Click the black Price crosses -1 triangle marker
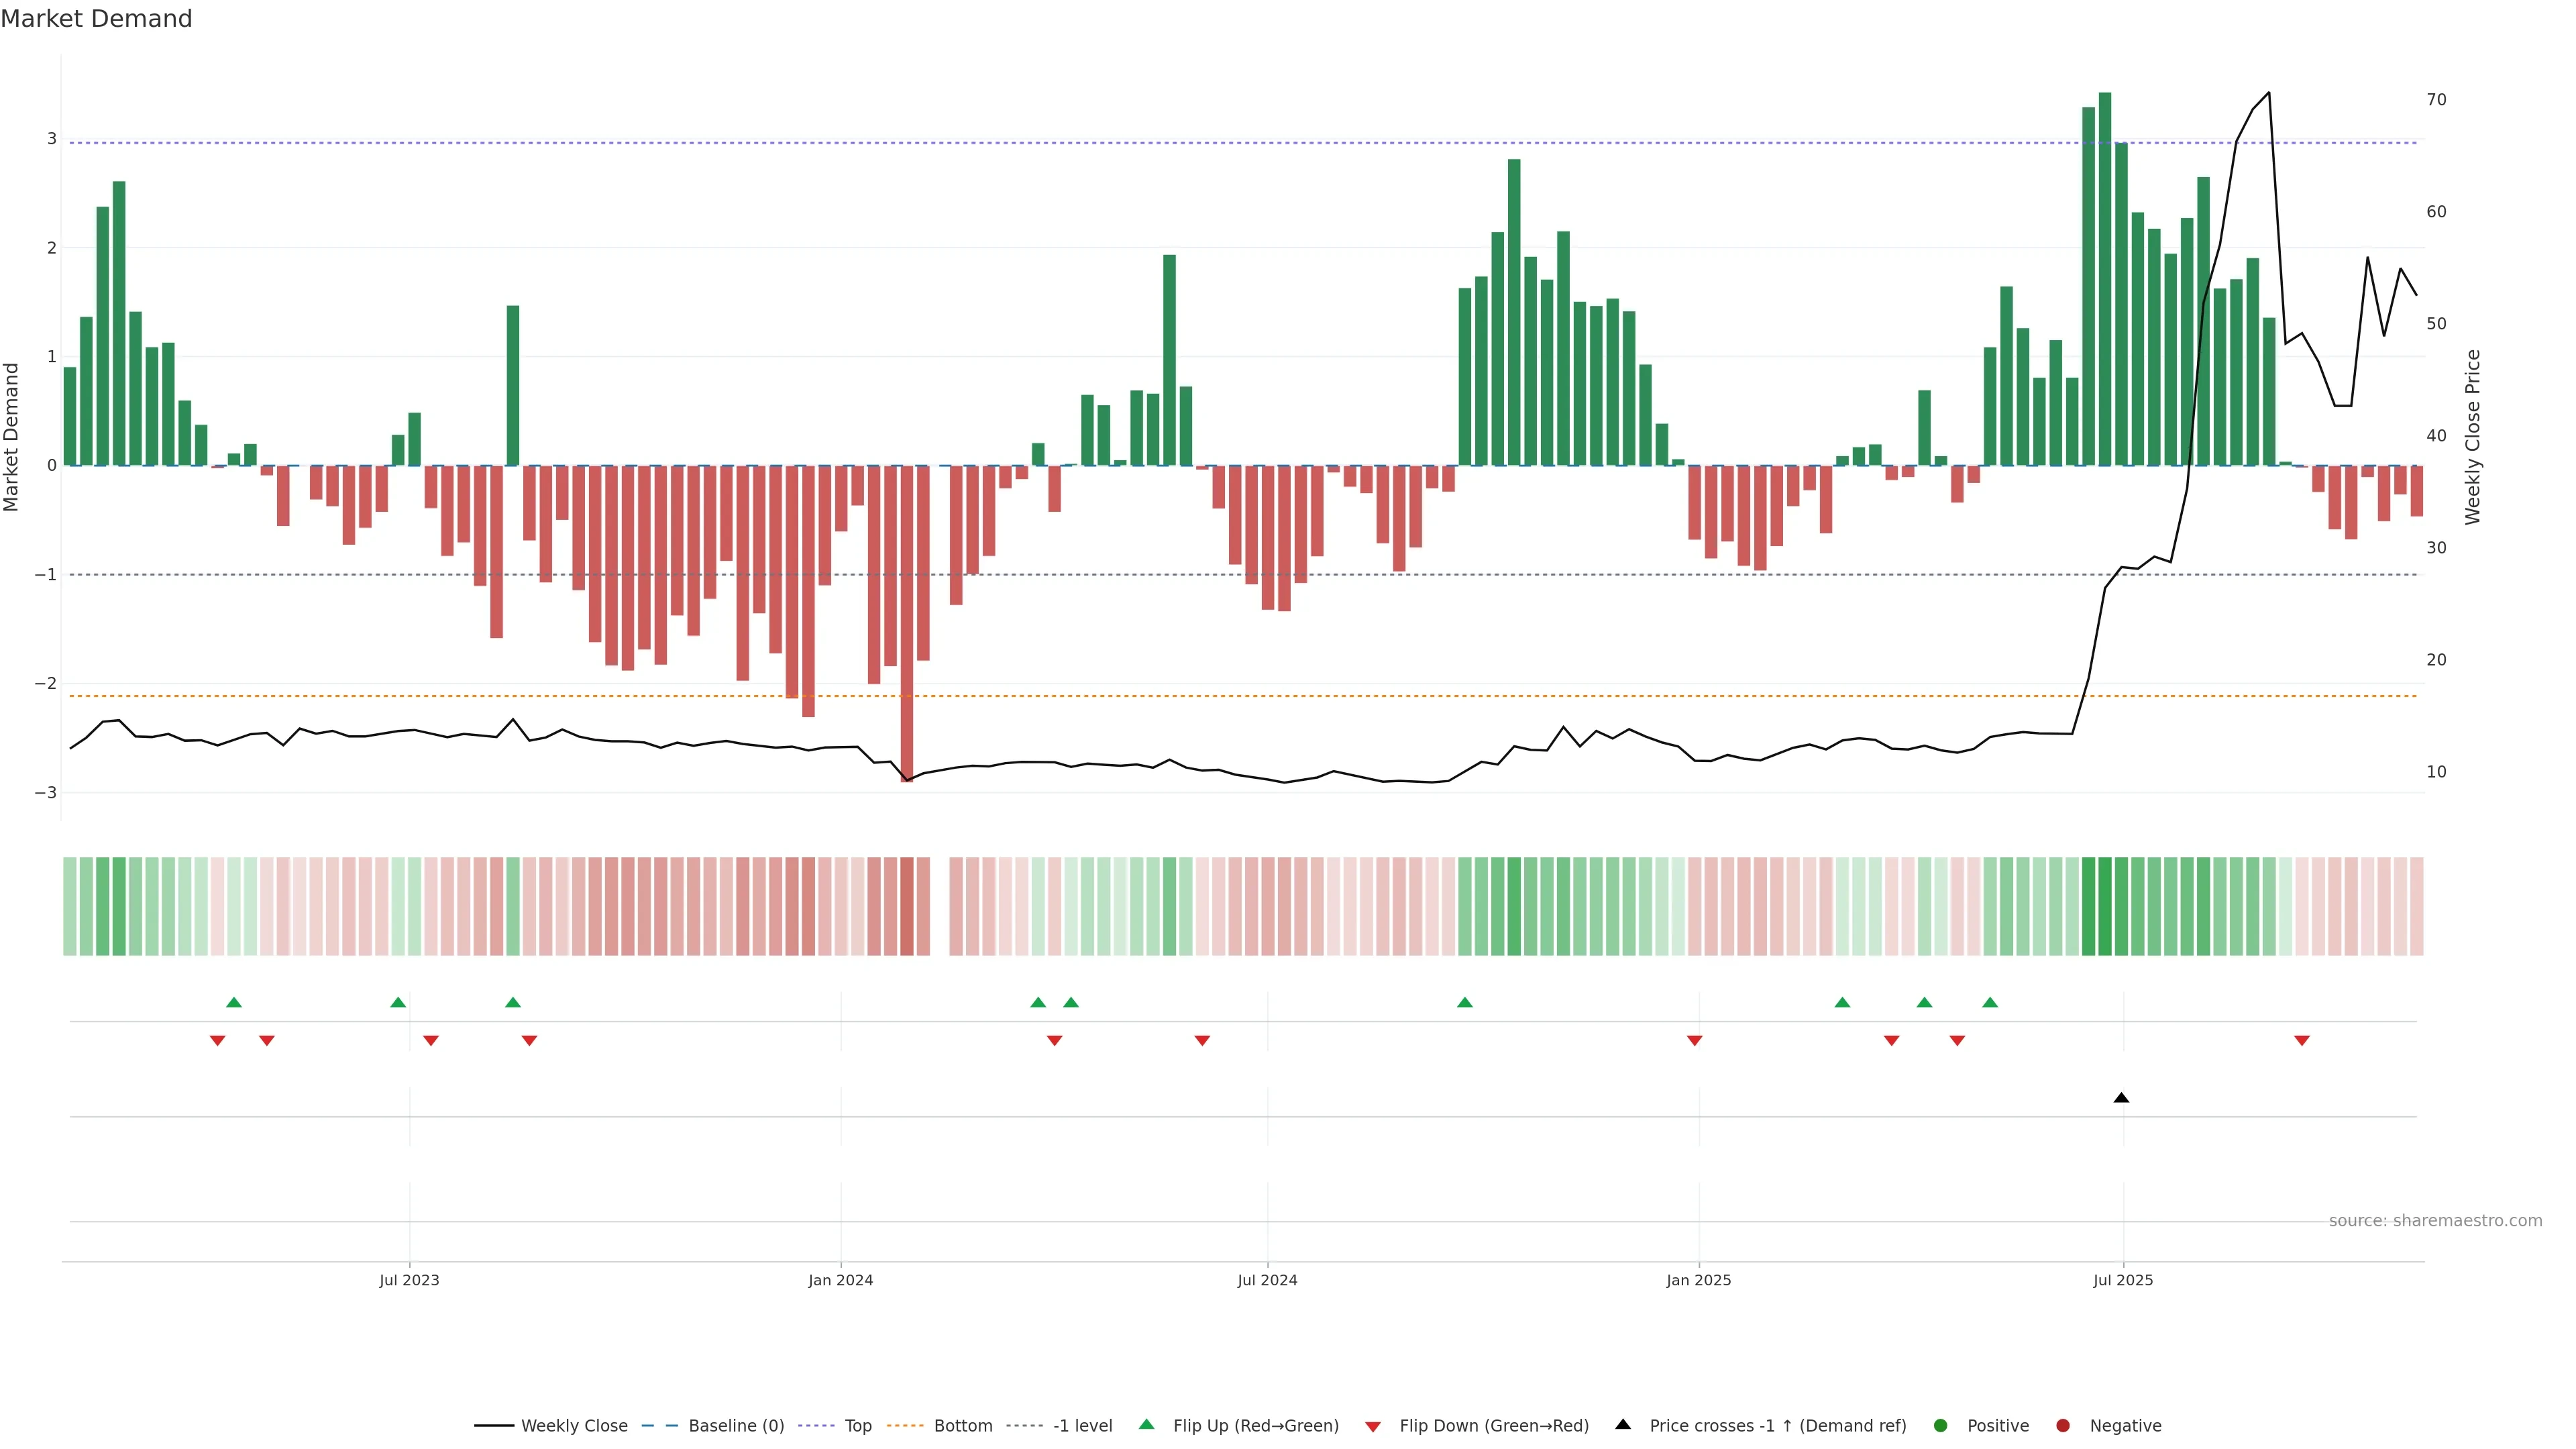 click(x=2121, y=1098)
